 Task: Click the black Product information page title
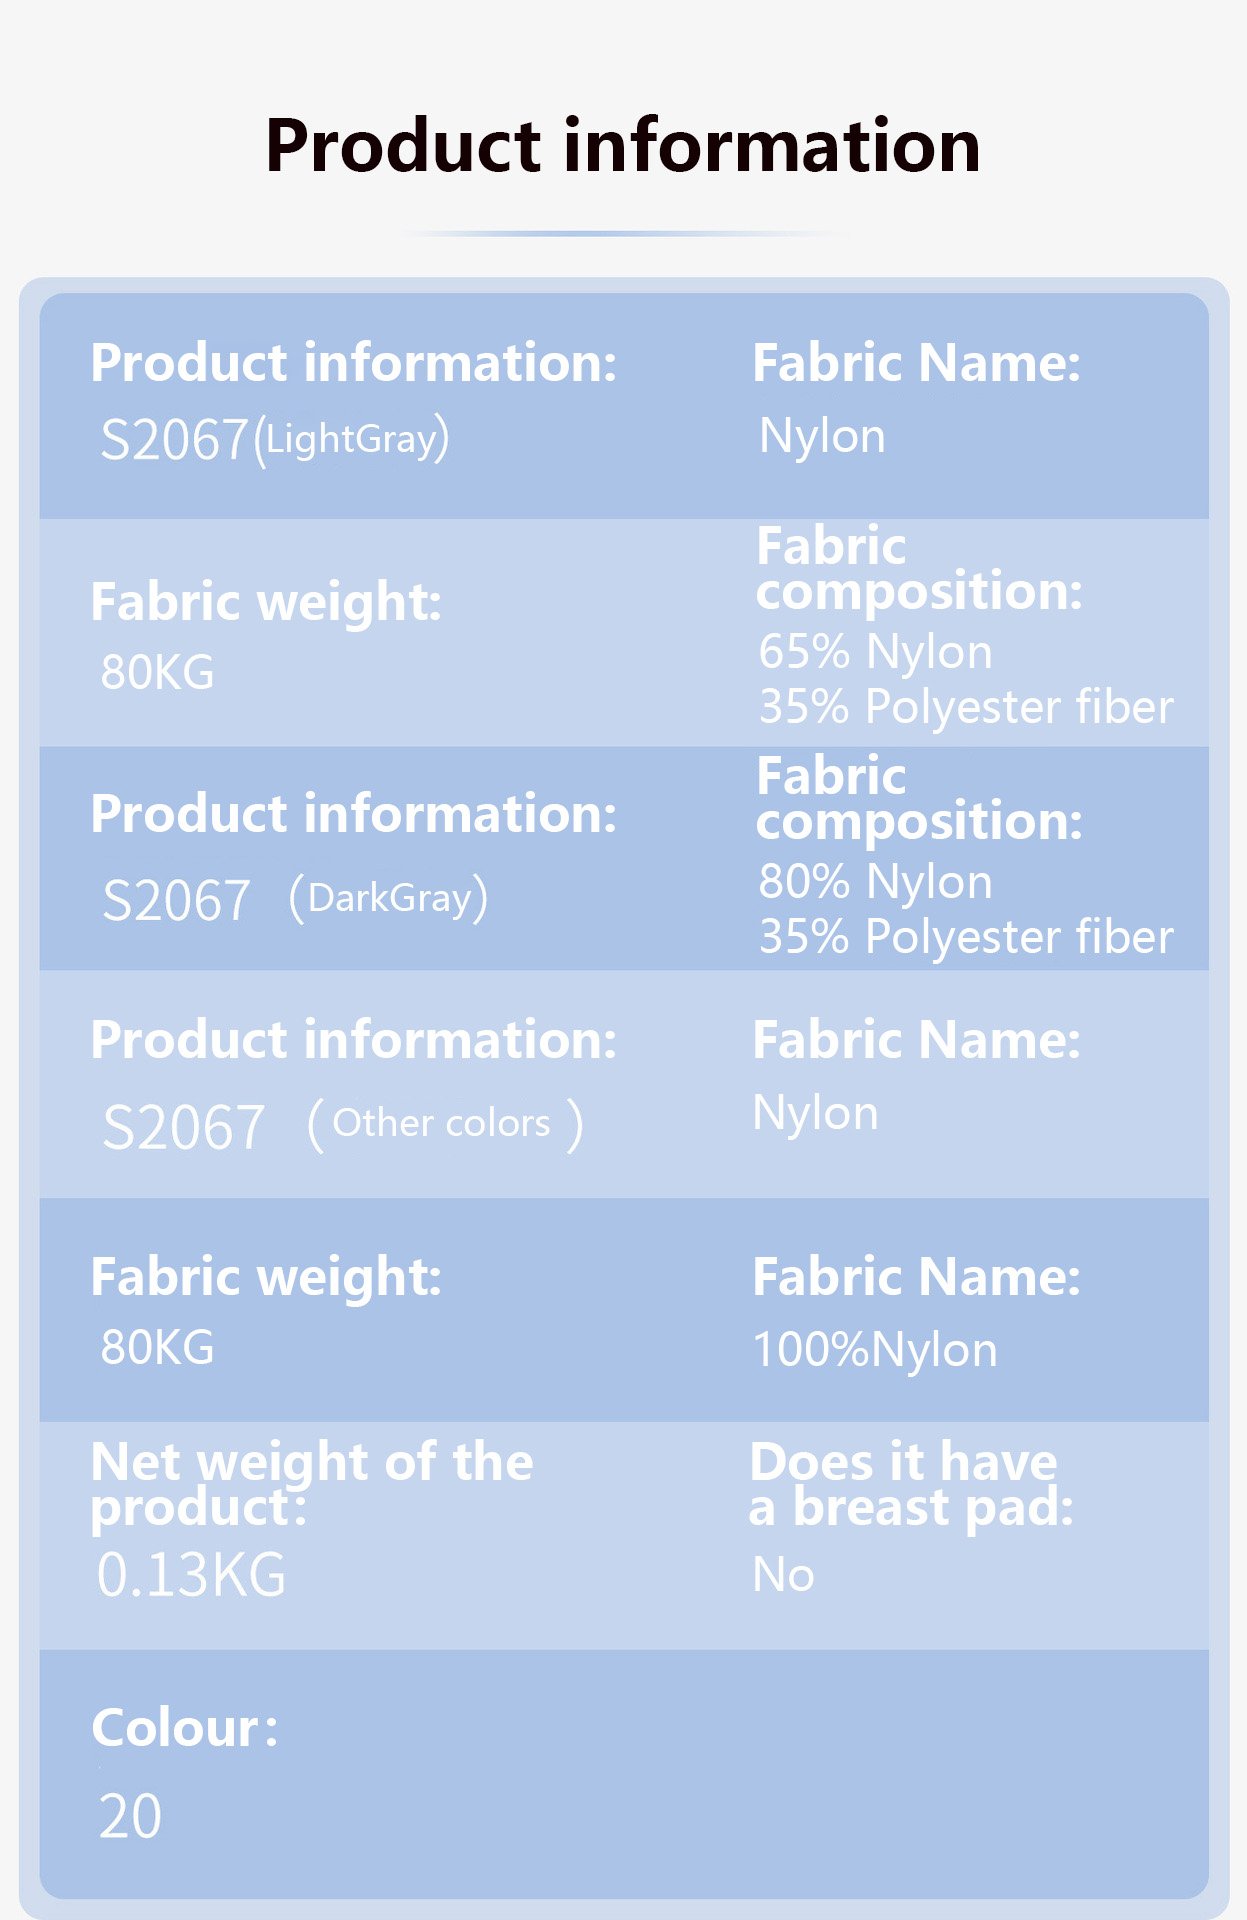pyautogui.click(x=622, y=146)
